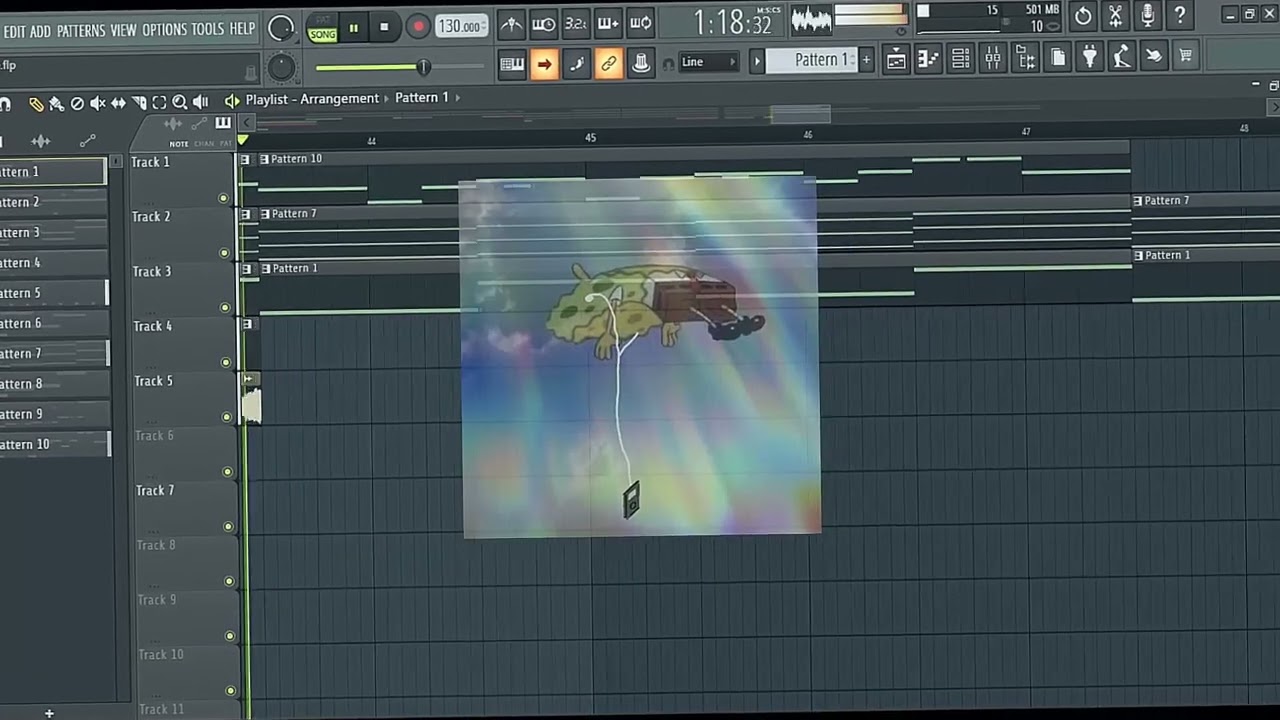Open first Pattern 7 clip menu on Track 2
1280x720 pixels.
(265, 214)
